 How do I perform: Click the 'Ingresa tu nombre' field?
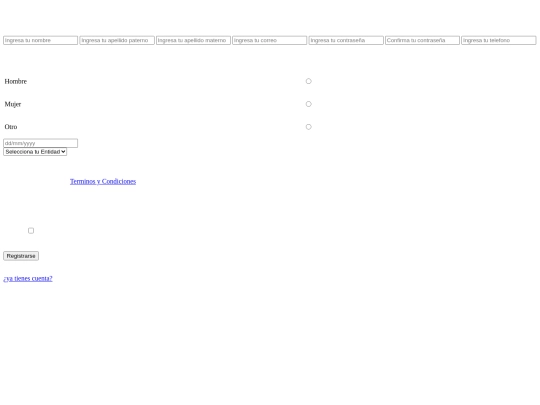click(41, 40)
